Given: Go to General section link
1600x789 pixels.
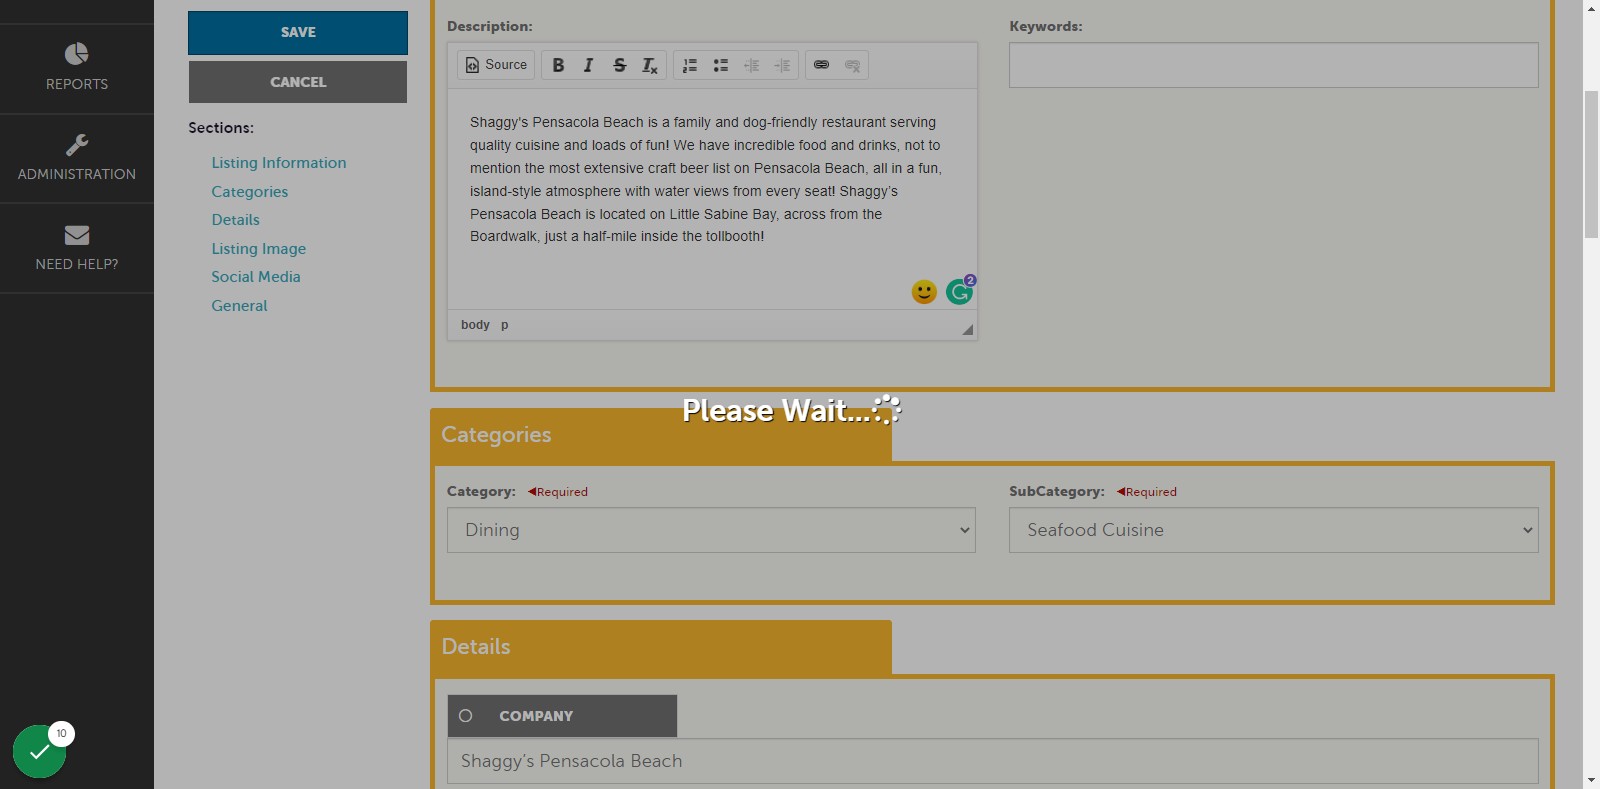Looking at the screenshot, I should (x=239, y=306).
